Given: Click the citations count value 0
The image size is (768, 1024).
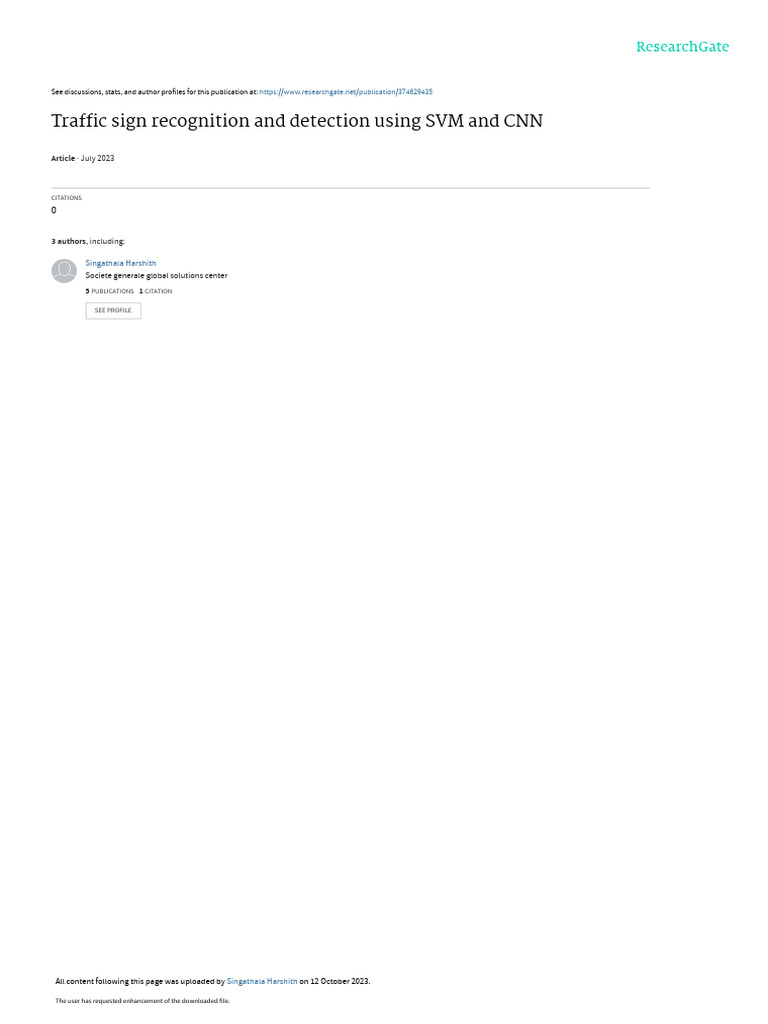Looking at the screenshot, I should point(54,210).
